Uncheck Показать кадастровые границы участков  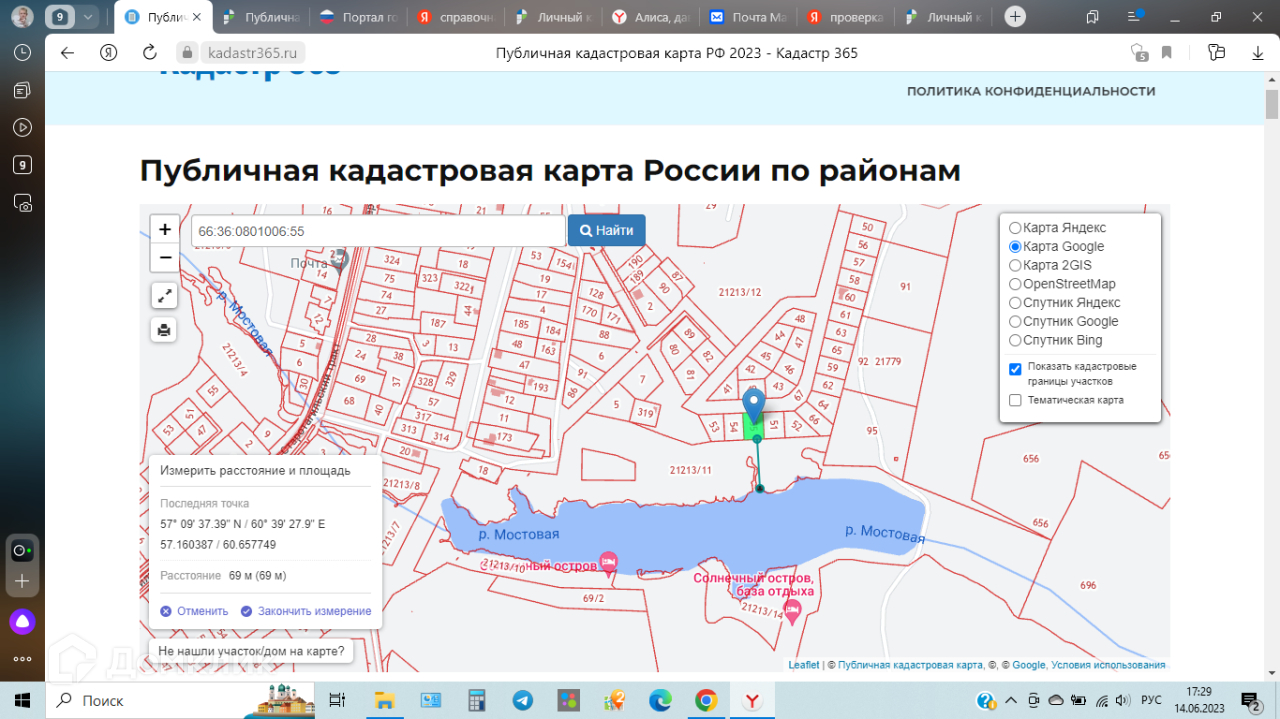1015,368
